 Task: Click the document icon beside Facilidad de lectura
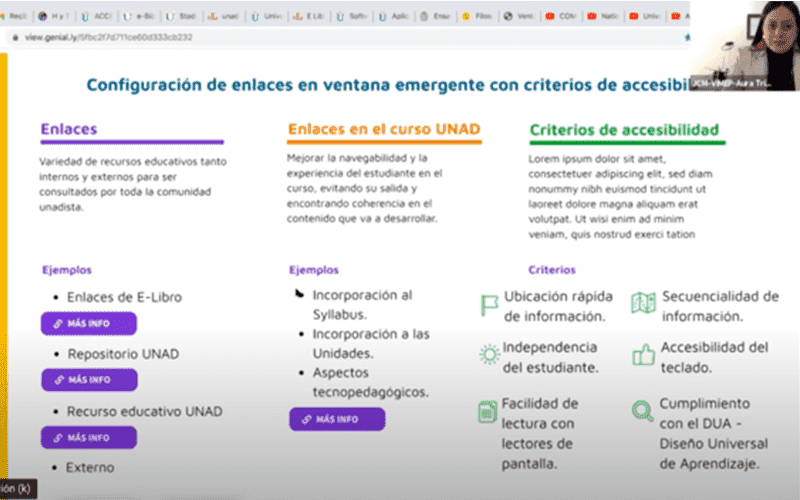point(487,412)
